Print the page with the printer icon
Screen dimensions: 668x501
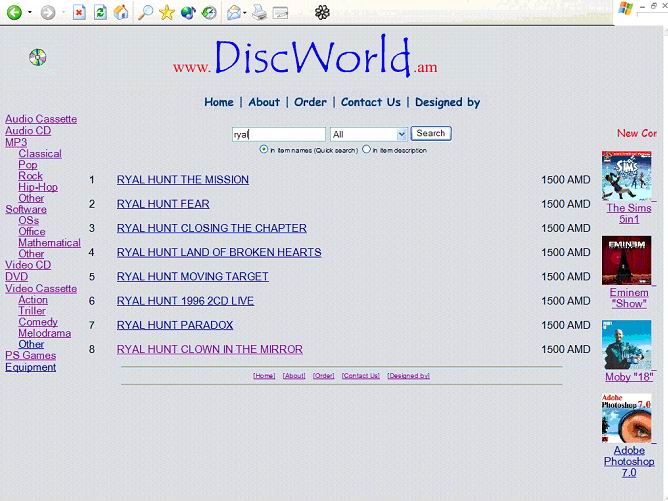pyautogui.click(x=259, y=12)
